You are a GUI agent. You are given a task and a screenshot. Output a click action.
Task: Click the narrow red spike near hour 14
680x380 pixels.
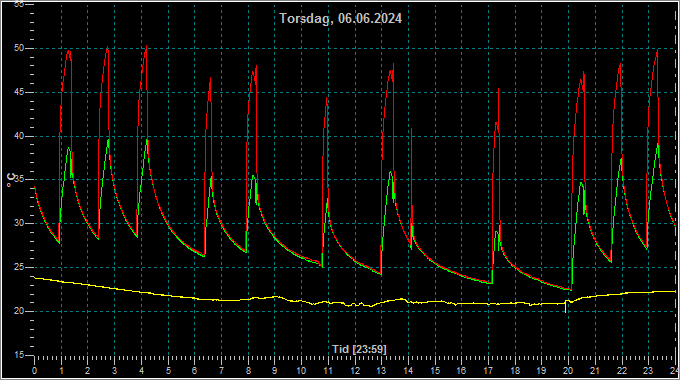[411, 129]
